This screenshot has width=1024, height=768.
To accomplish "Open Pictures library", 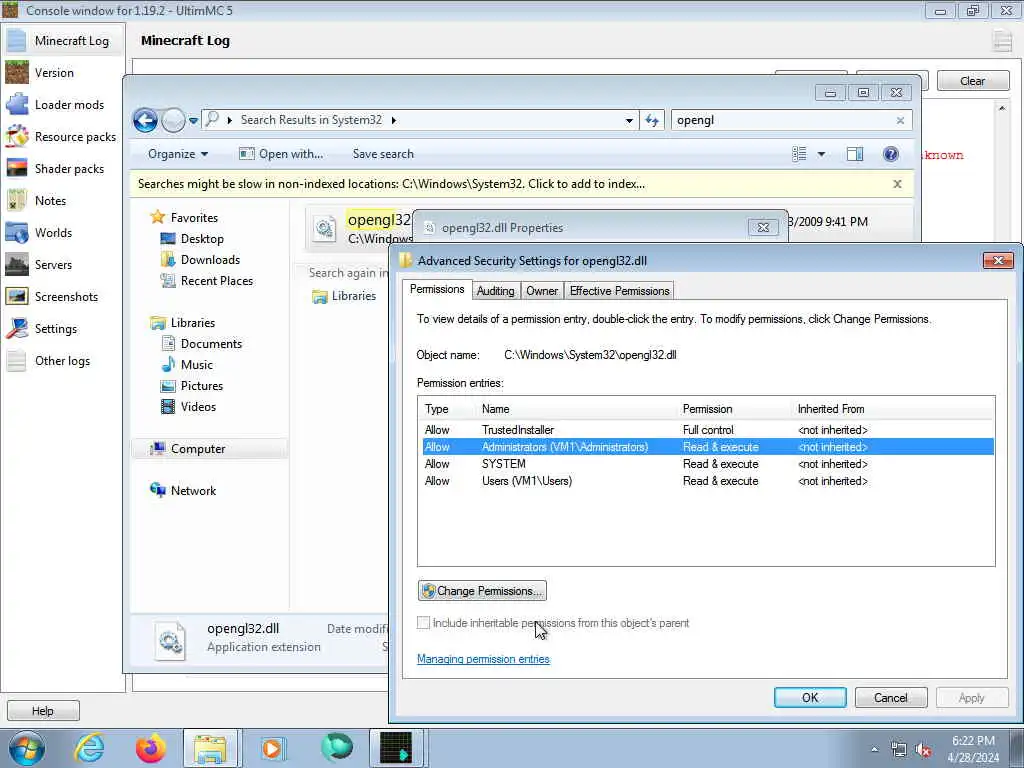I will [x=201, y=385].
